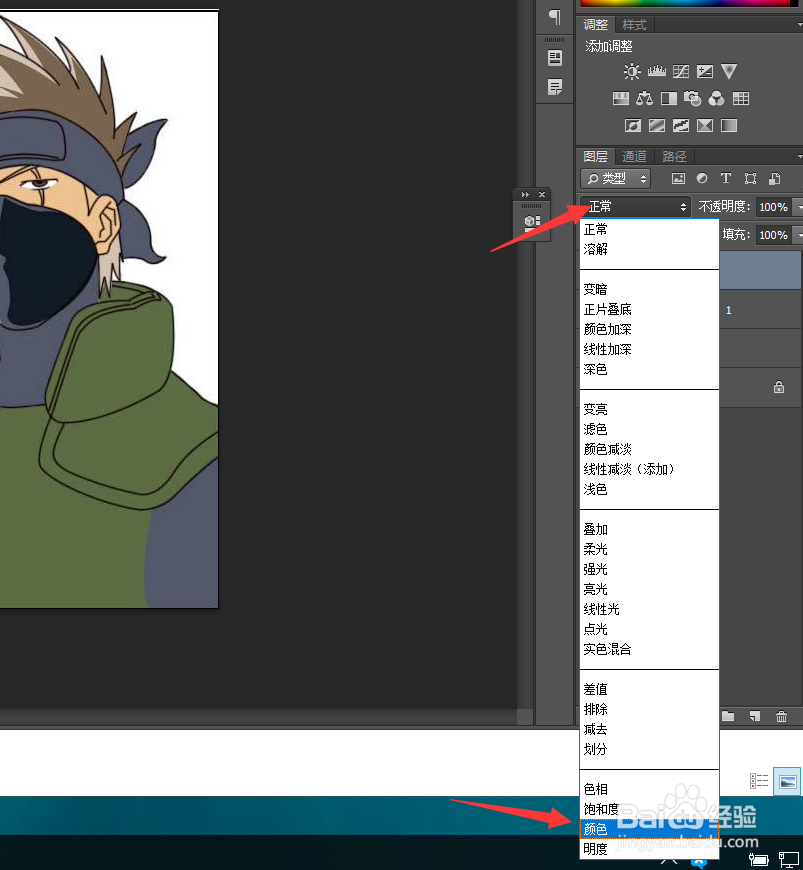
Task: Choose 线性加深 blend mode
Action: click(x=649, y=350)
